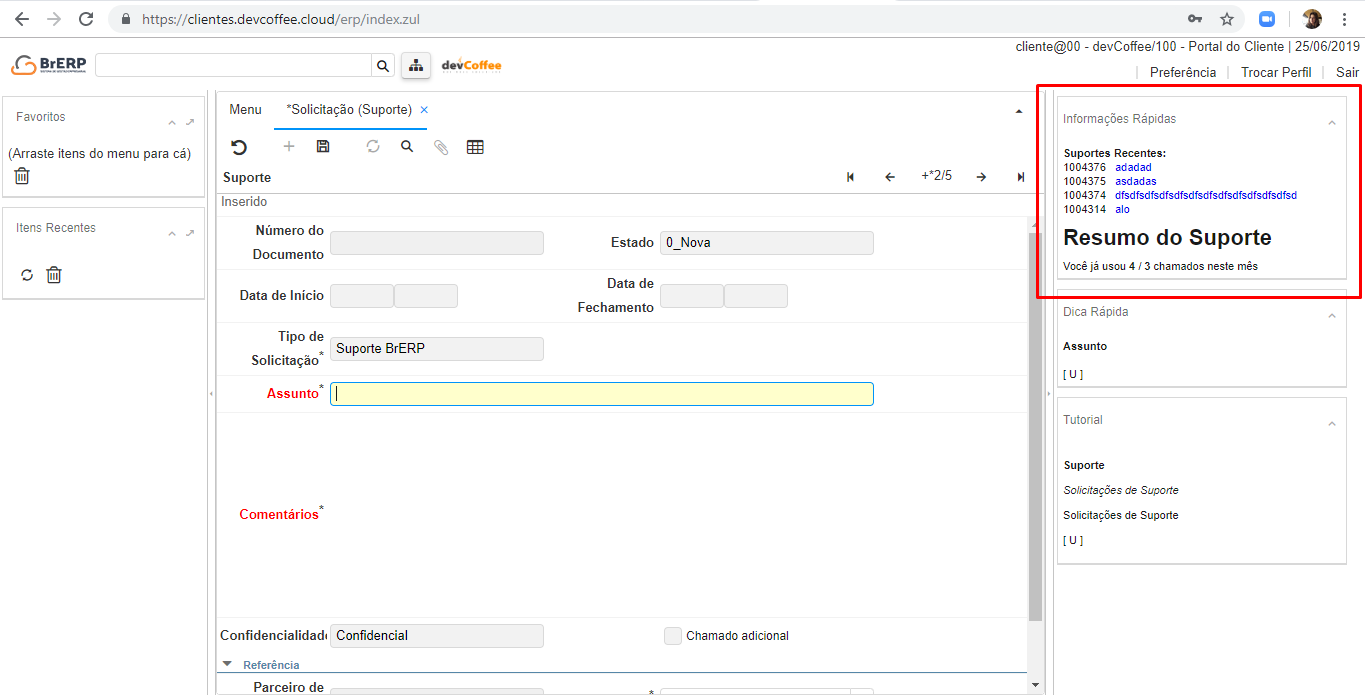This screenshot has height=695, width=1365.
Task: Click the magnifier find-record toolbar icon
Action: 407,147
